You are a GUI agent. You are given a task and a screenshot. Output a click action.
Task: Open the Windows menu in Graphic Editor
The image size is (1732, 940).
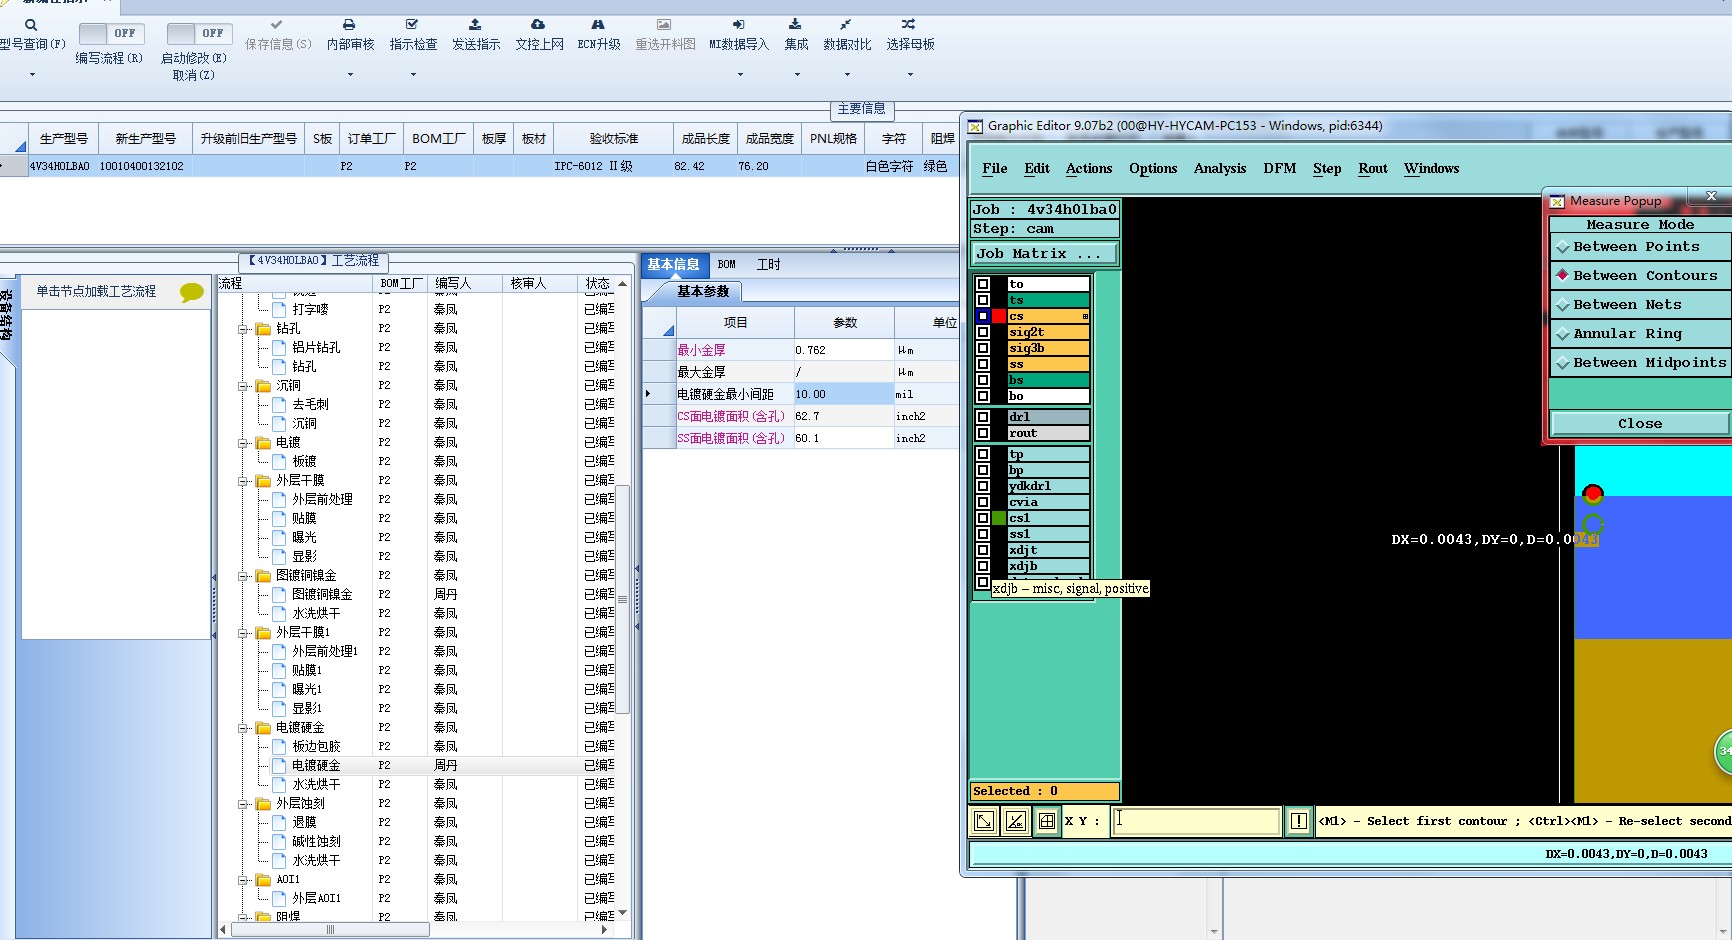(1431, 169)
